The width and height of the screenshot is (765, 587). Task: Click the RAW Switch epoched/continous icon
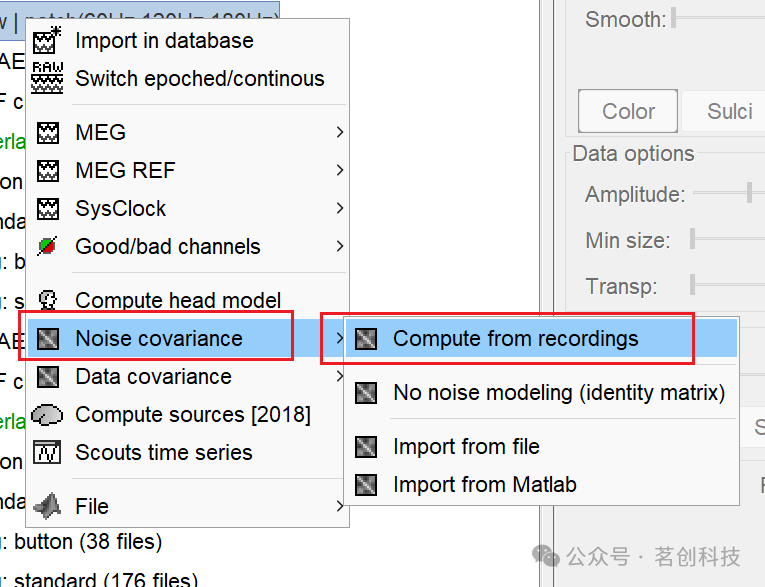[47, 78]
